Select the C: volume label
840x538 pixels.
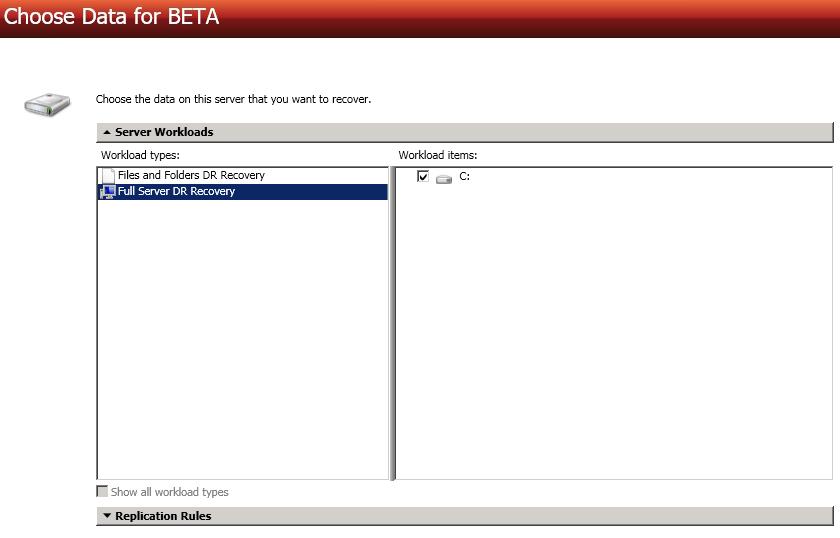[465, 176]
